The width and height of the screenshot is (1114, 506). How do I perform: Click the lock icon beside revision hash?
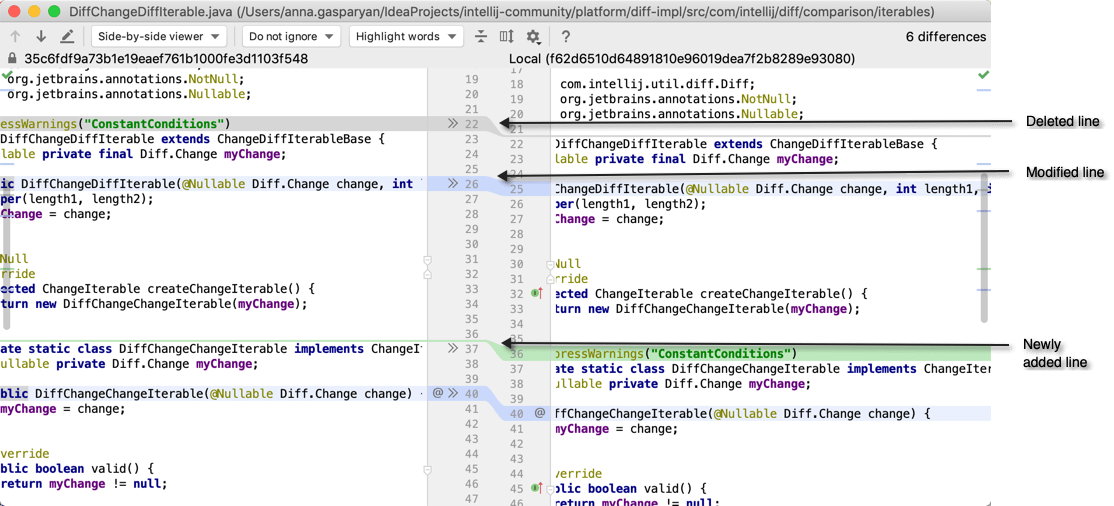click(11, 59)
